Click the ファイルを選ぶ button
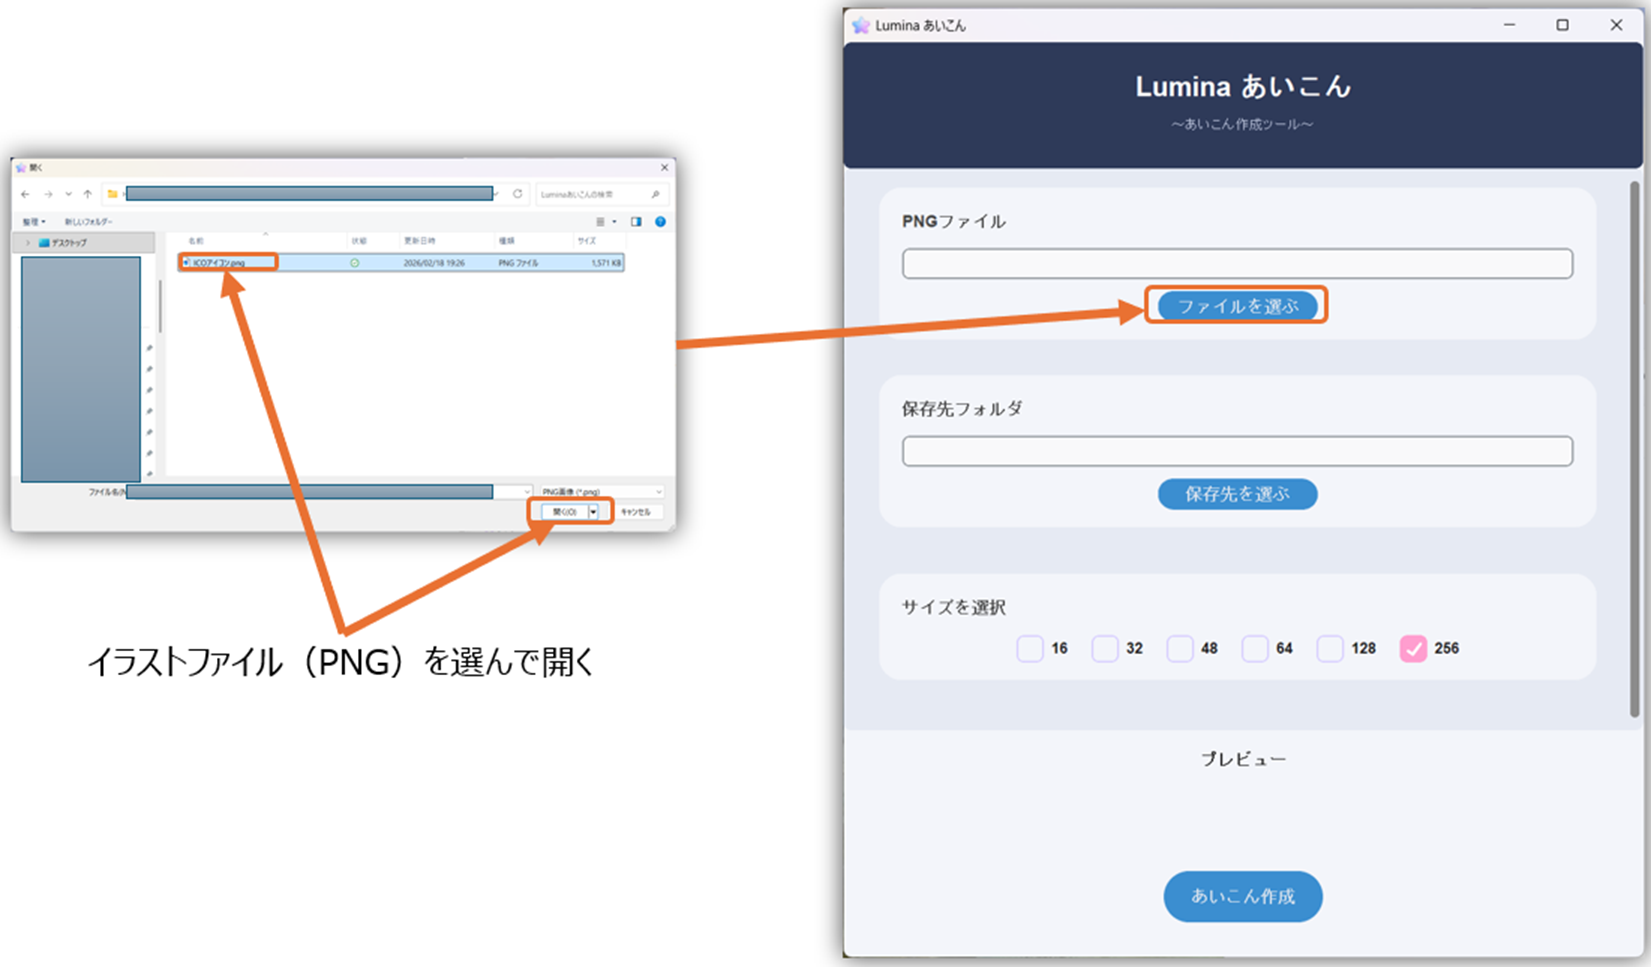 tap(1237, 306)
